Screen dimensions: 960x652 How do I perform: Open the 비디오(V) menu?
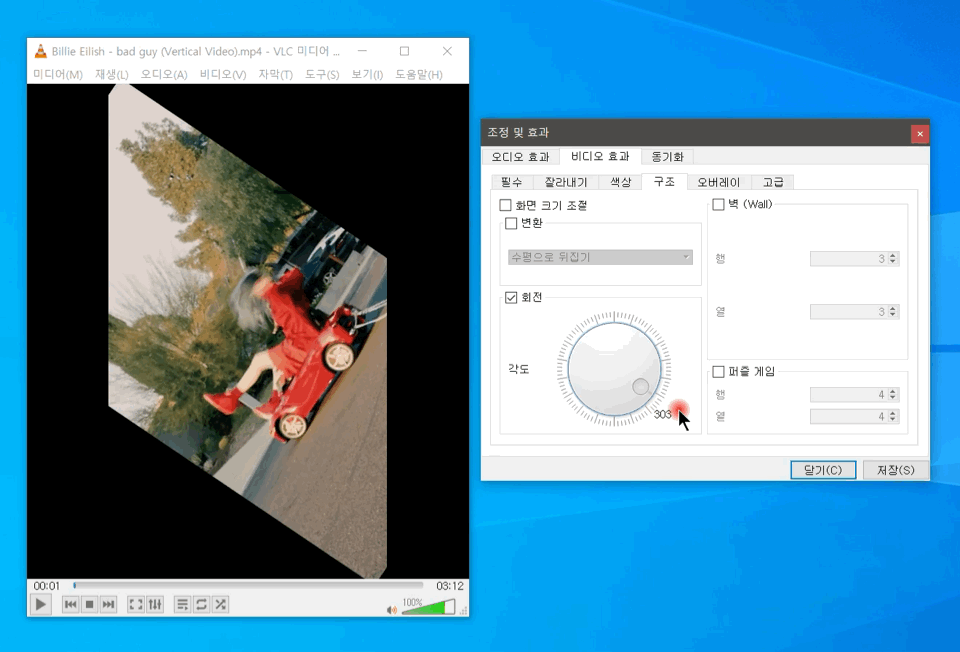click(x=223, y=74)
